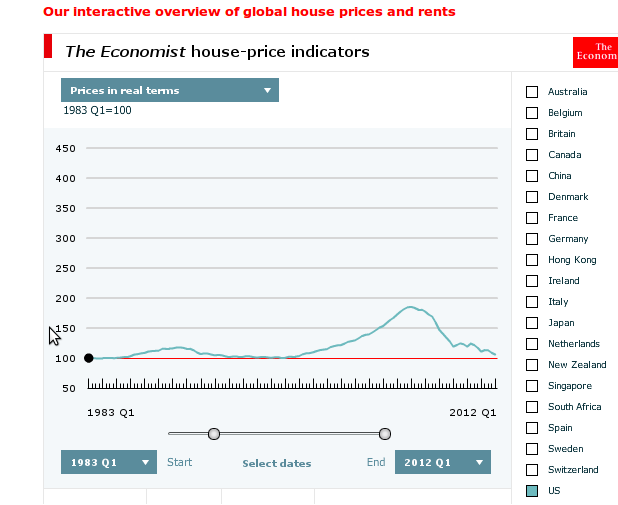Enable the Japan checkbox
This screenshot has height=505, width=618.
pyautogui.click(x=532, y=323)
